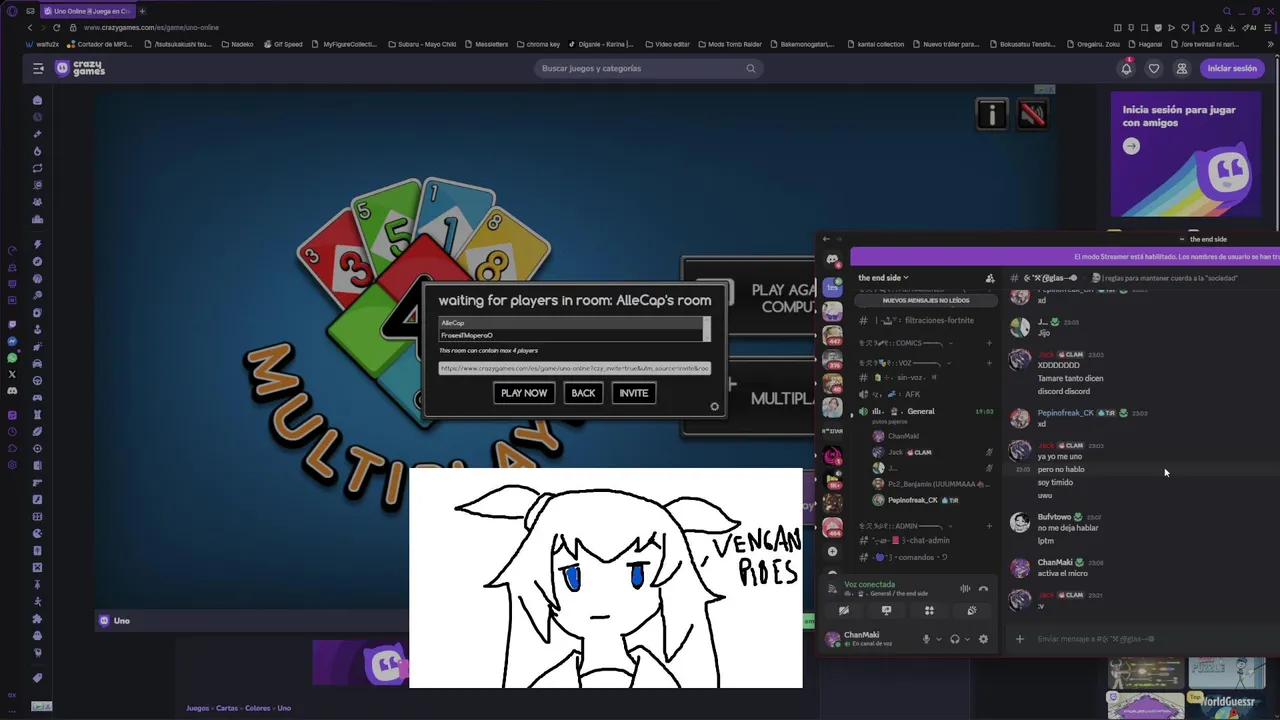Click the search magnifier icon
This screenshot has width=1280, height=720.
coord(750,68)
